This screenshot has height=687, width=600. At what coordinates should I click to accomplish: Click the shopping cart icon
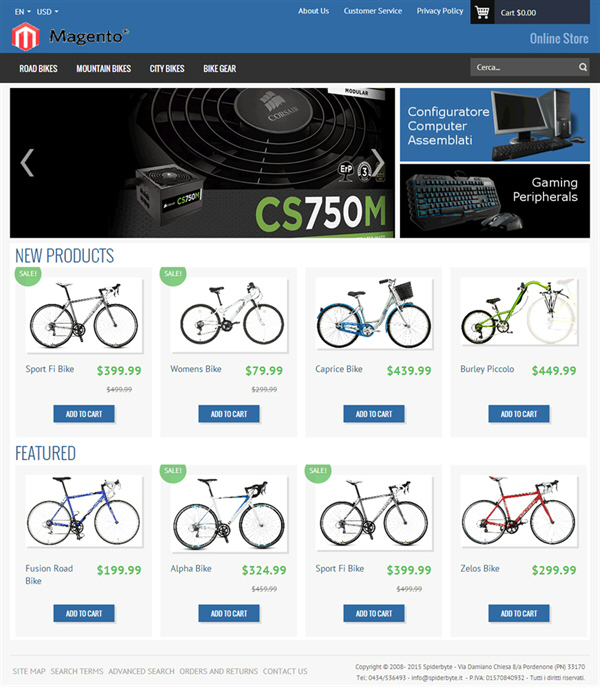tap(482, 12)
